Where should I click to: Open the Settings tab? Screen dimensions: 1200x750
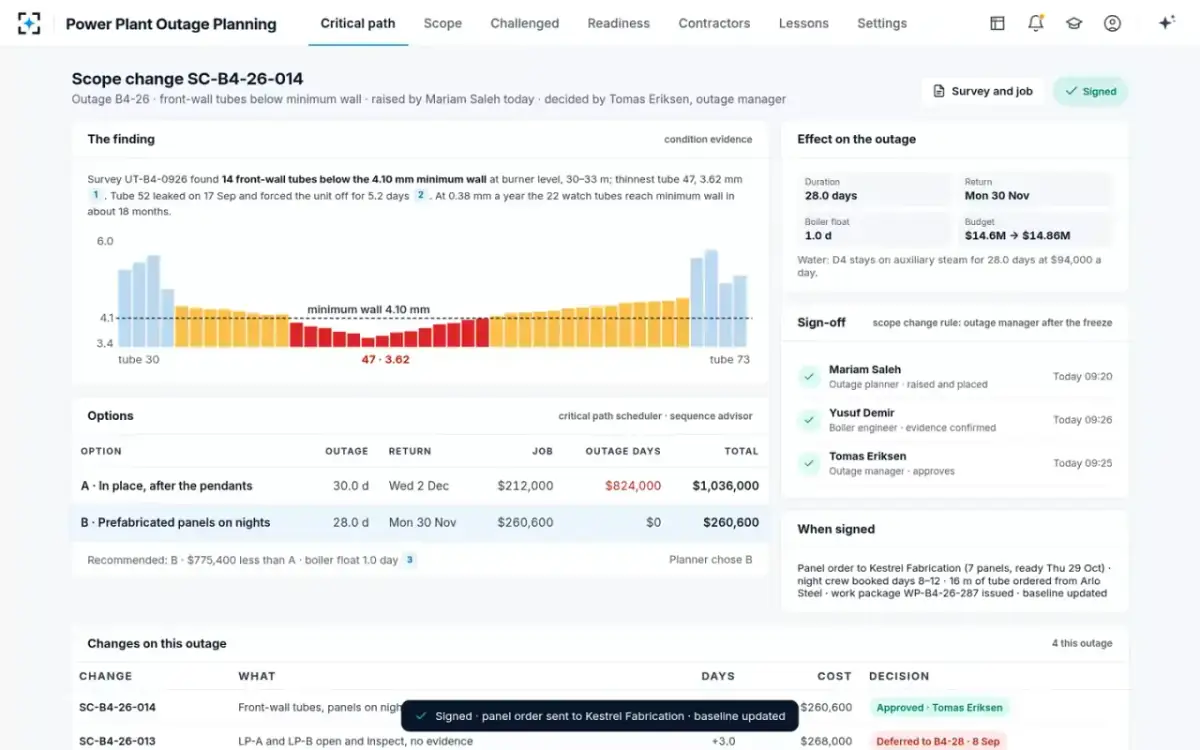pyautogui.click(x=882, y=23)
